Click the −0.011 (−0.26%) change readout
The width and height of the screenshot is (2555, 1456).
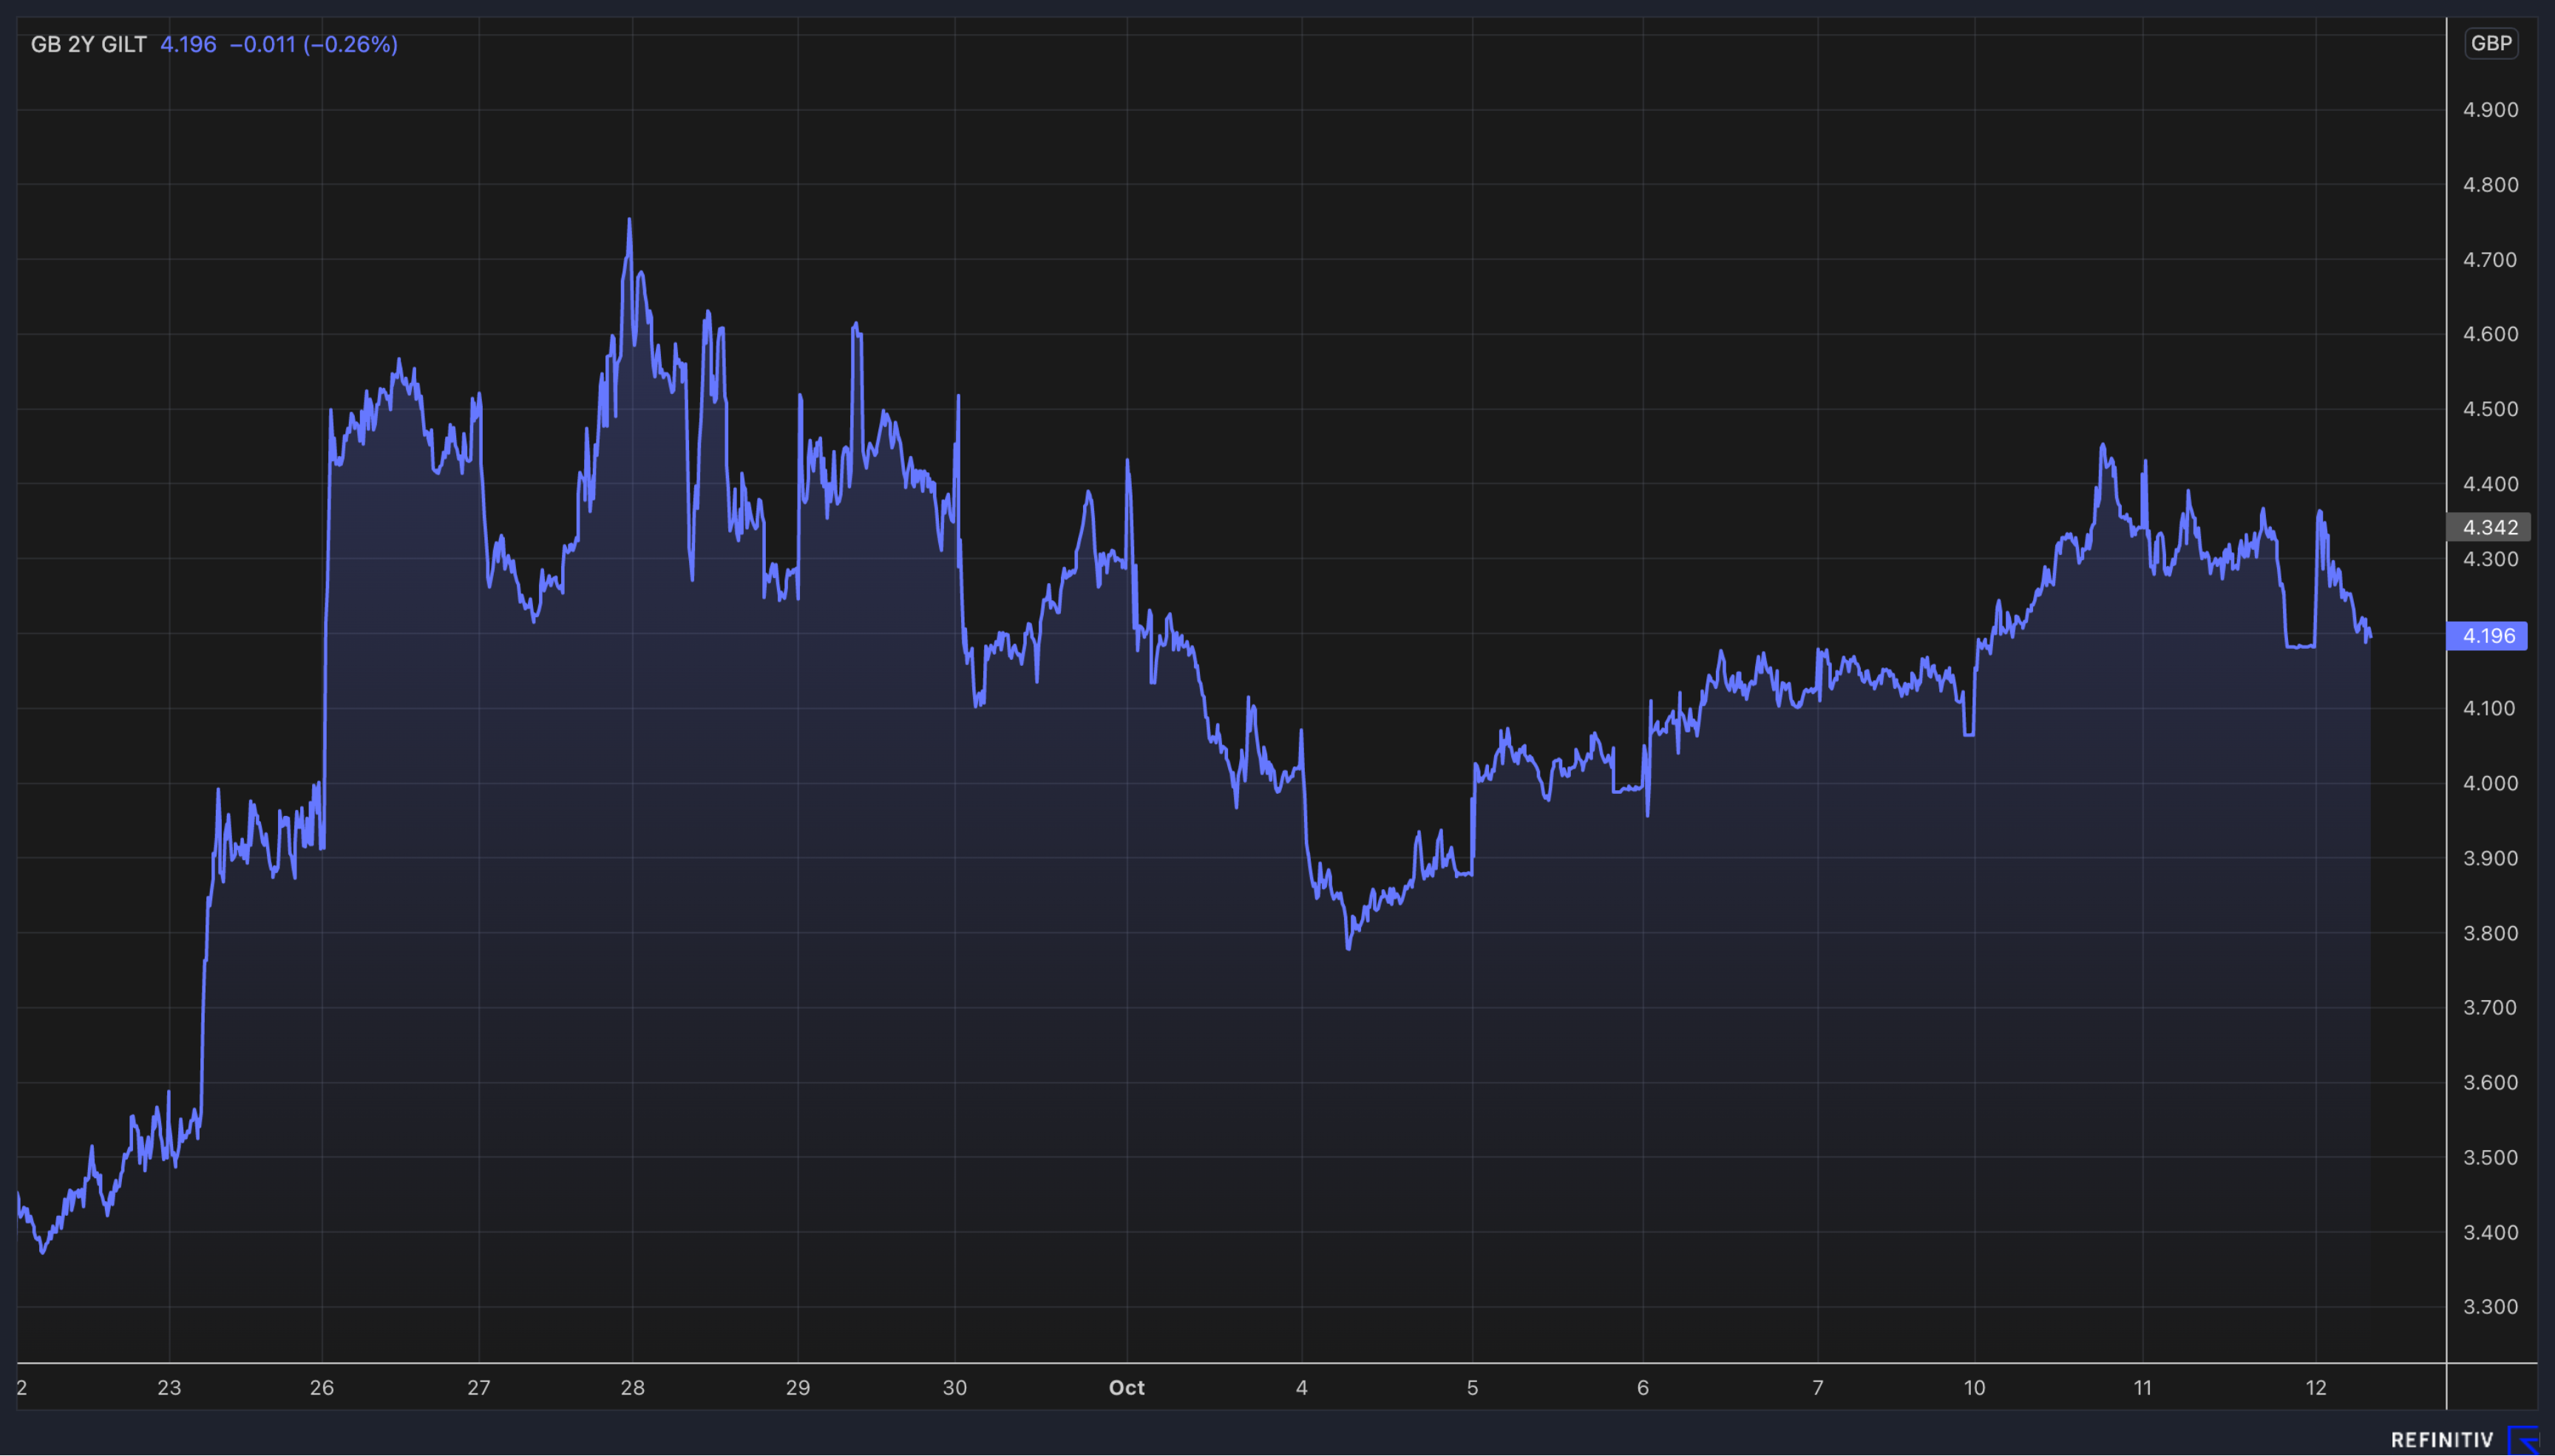pyautogui.click(x=314, y=44)
